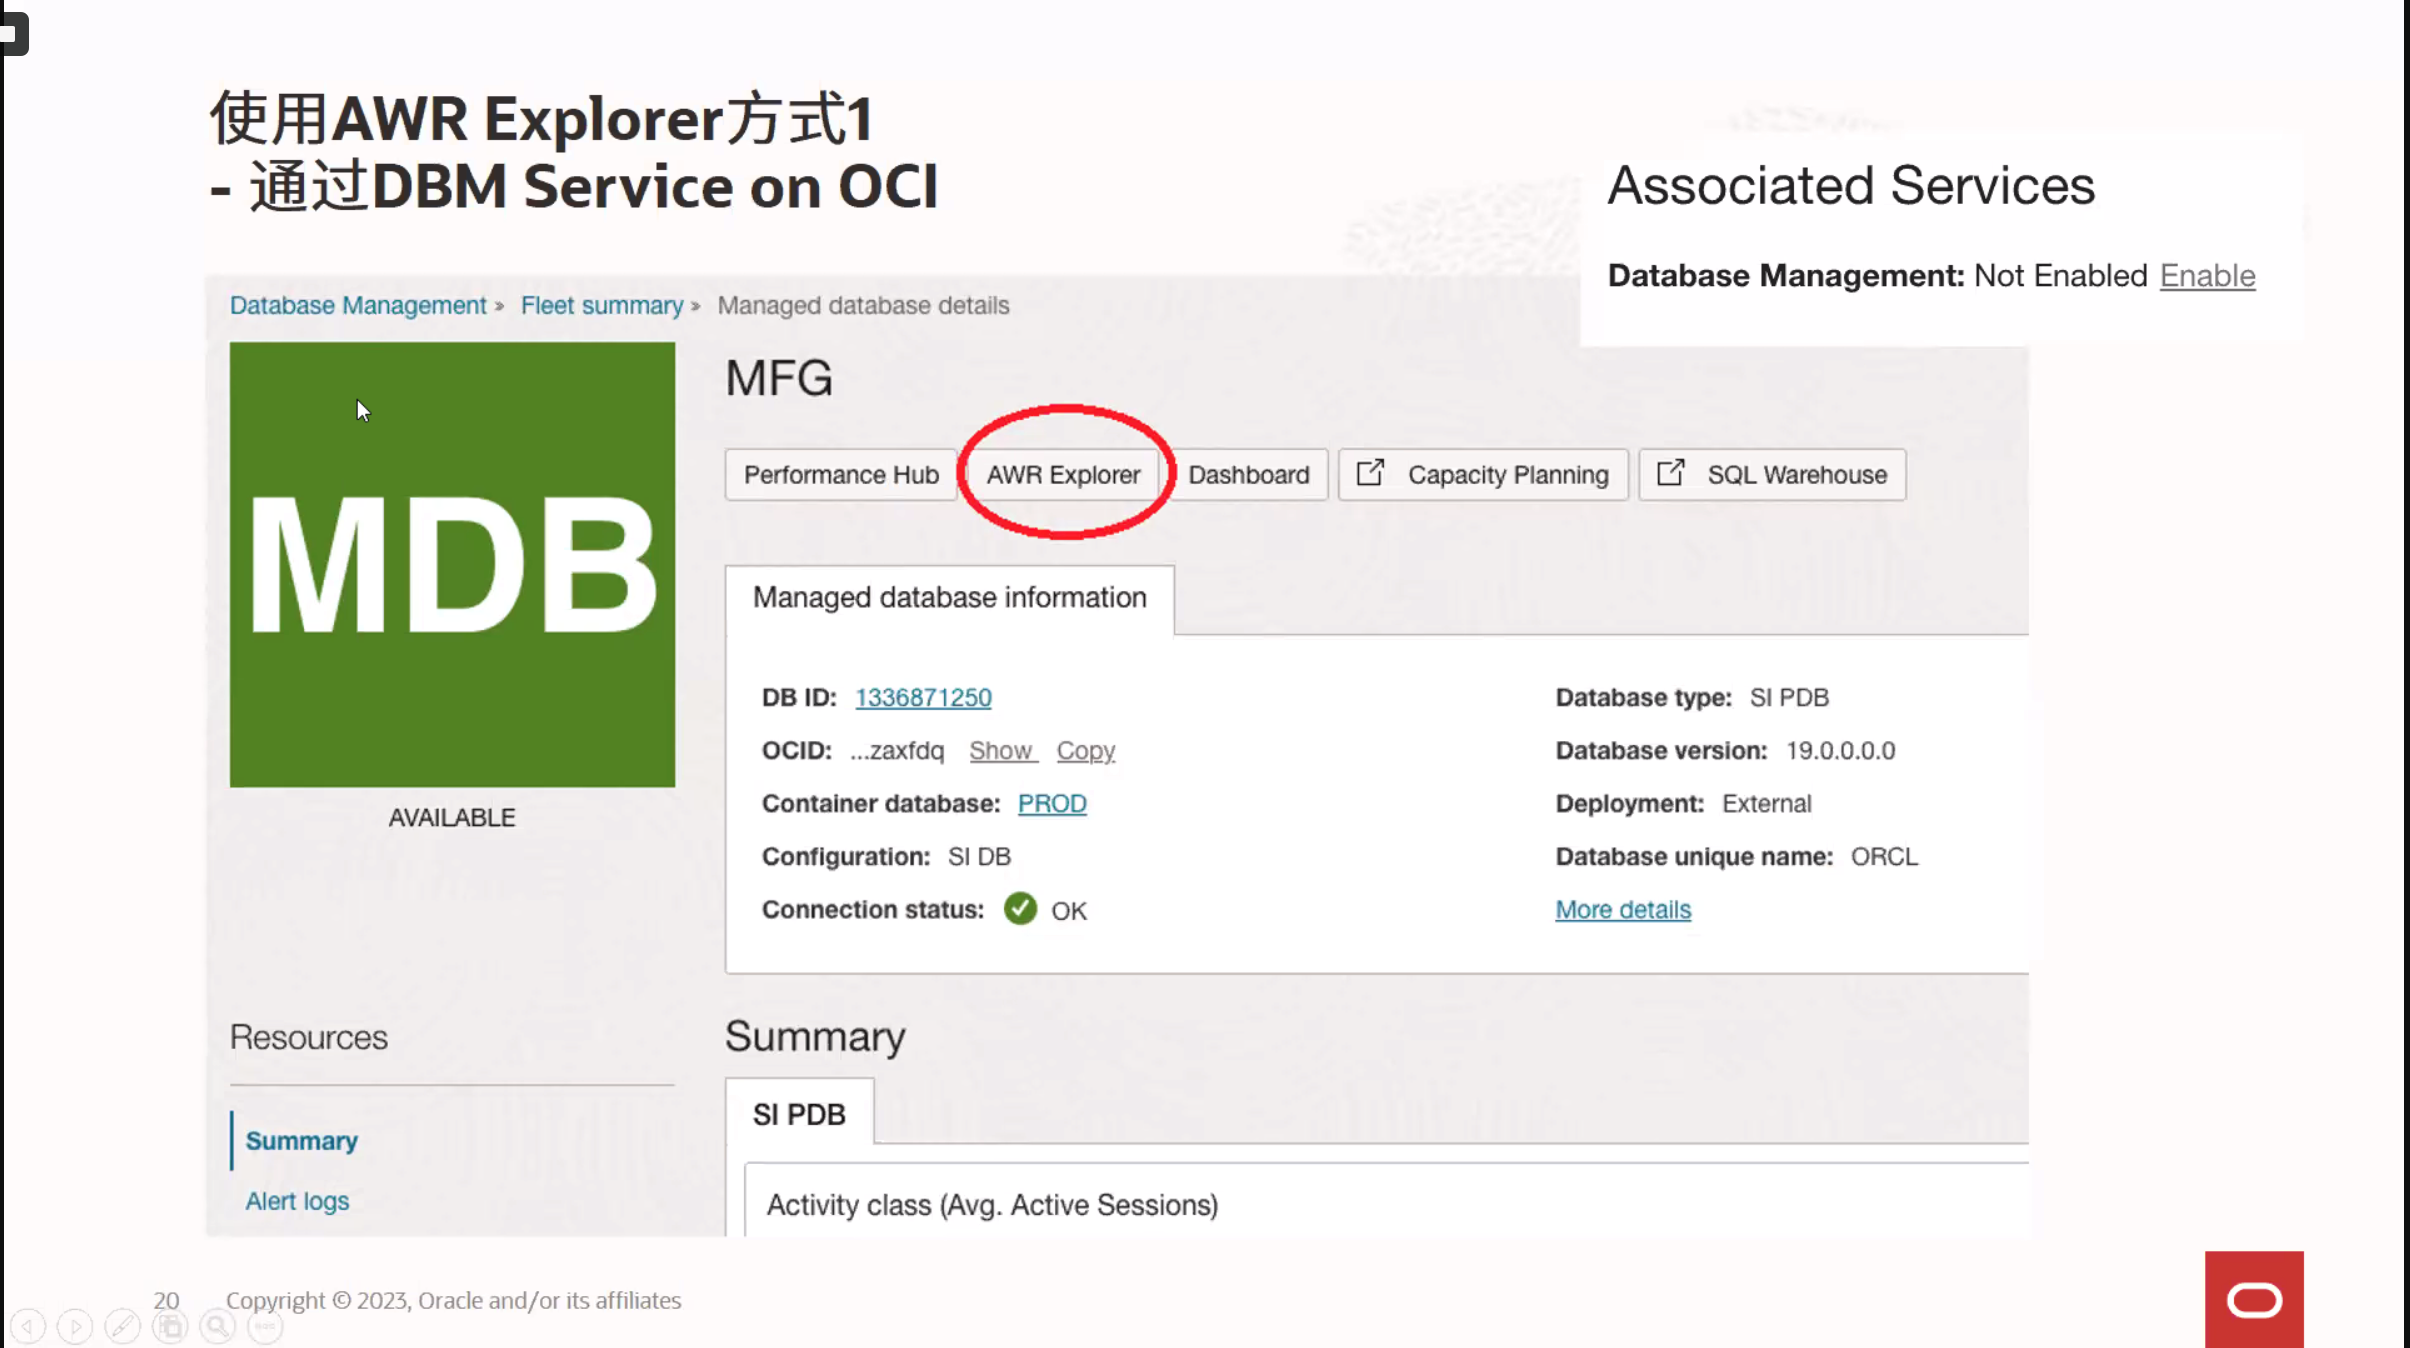Image resolution: width=2410 pixels, height=1348 pixels.
Task: Click the 'Not Enabled' status text
Action: (2060, 275)
